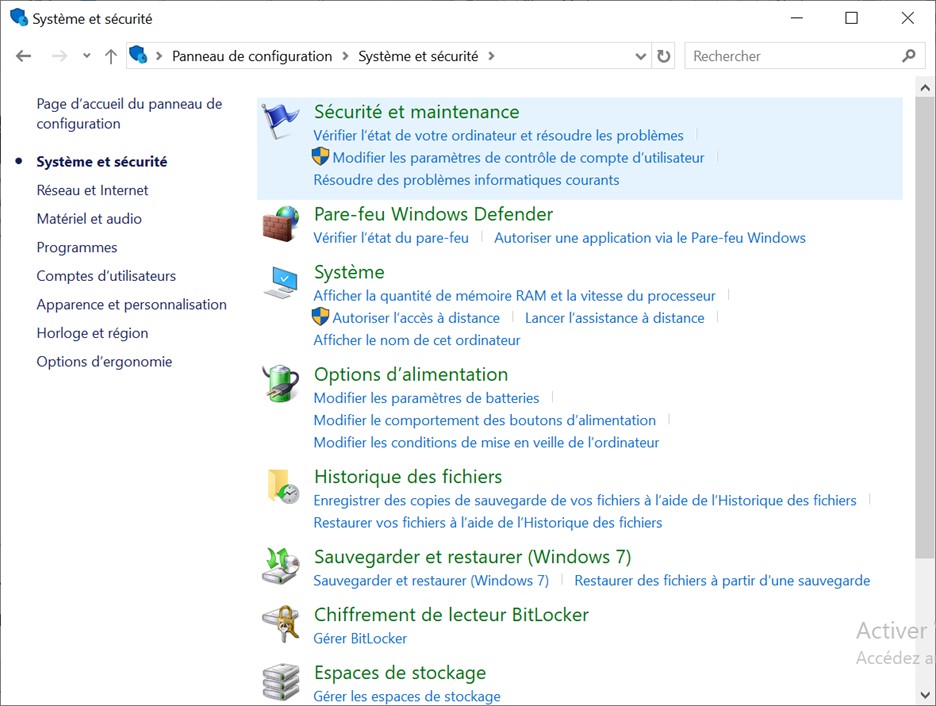Viewport: 936px width, 706px height.
Task: Open Page d'accueil du panneau de configuration
Action: [x=129, y=113]
